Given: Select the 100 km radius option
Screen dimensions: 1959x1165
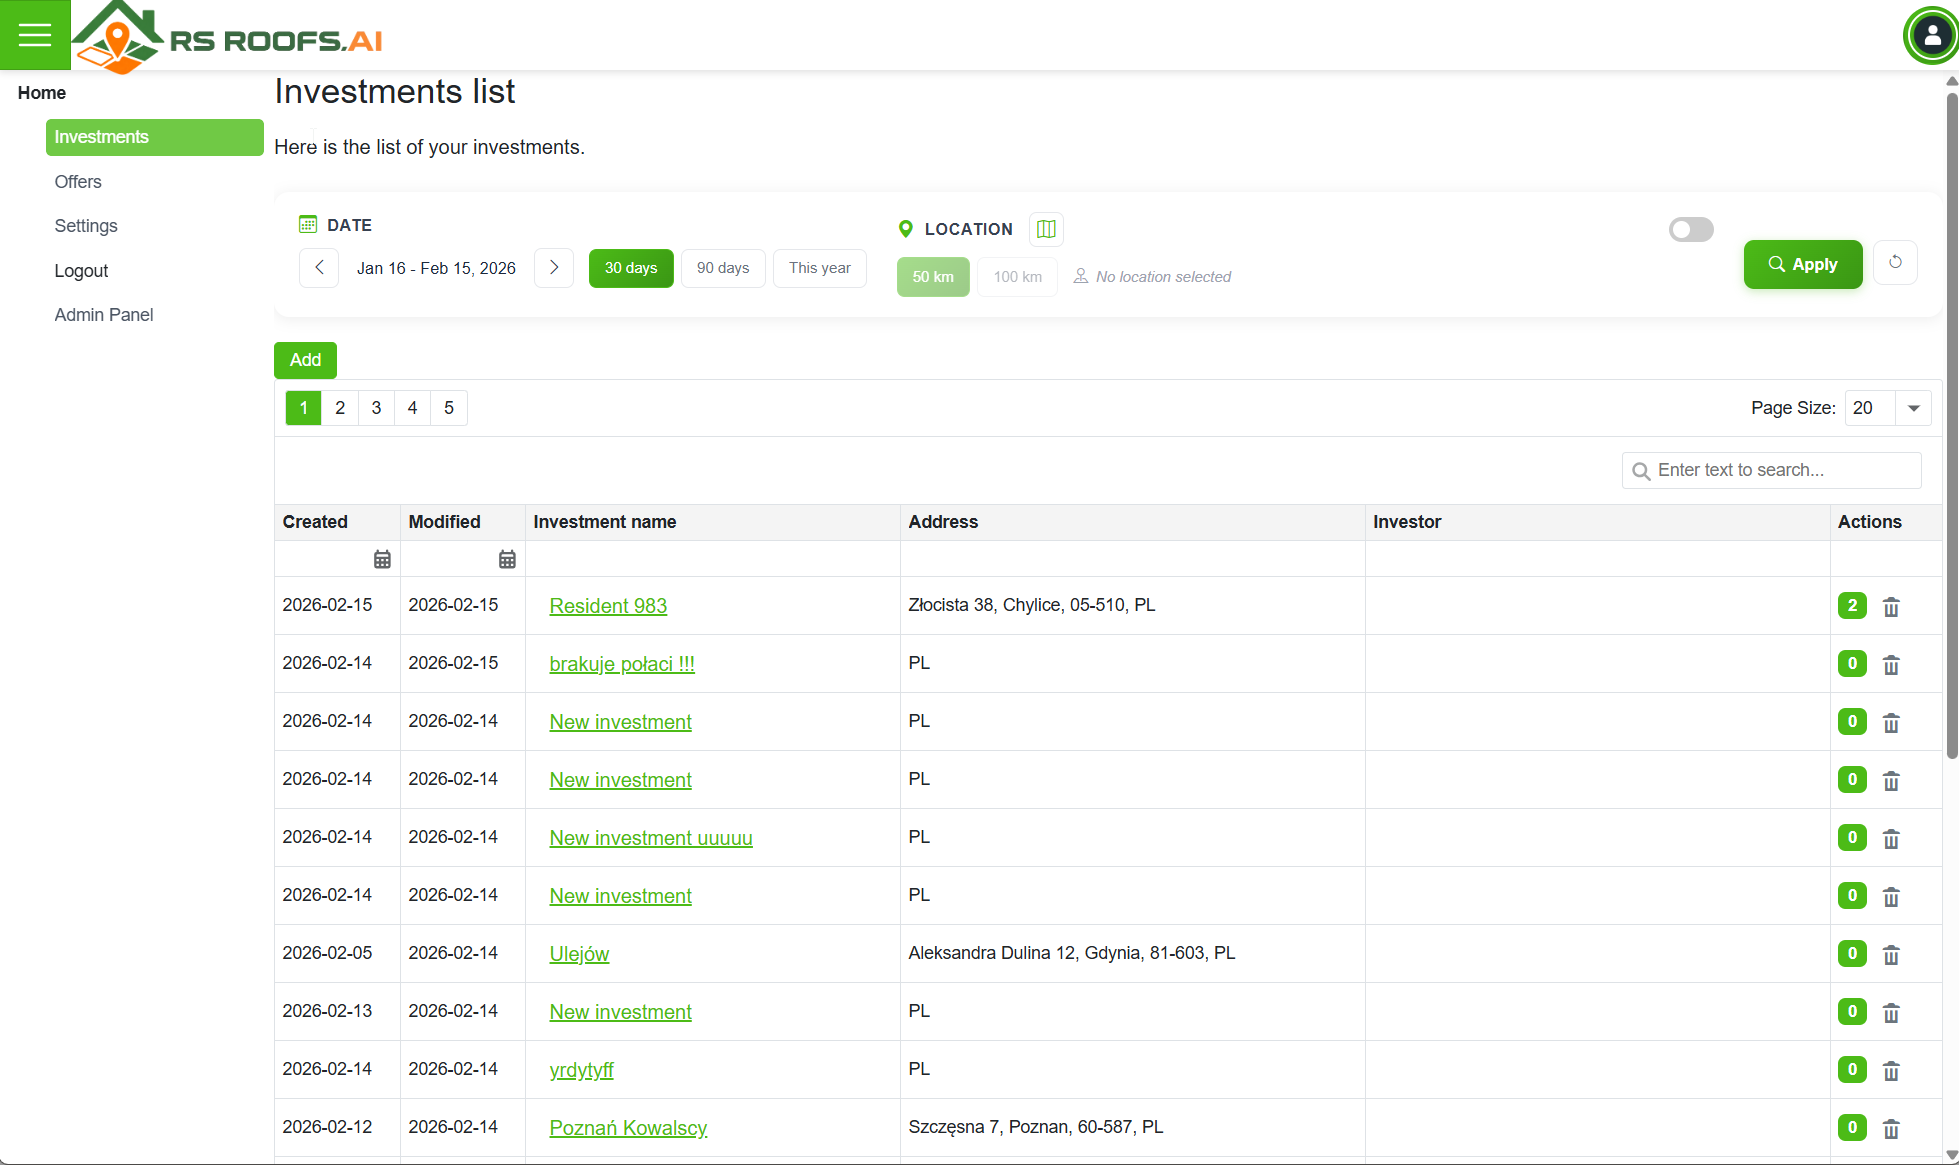Looking at the screenshot, I should tap(1017, 277).
